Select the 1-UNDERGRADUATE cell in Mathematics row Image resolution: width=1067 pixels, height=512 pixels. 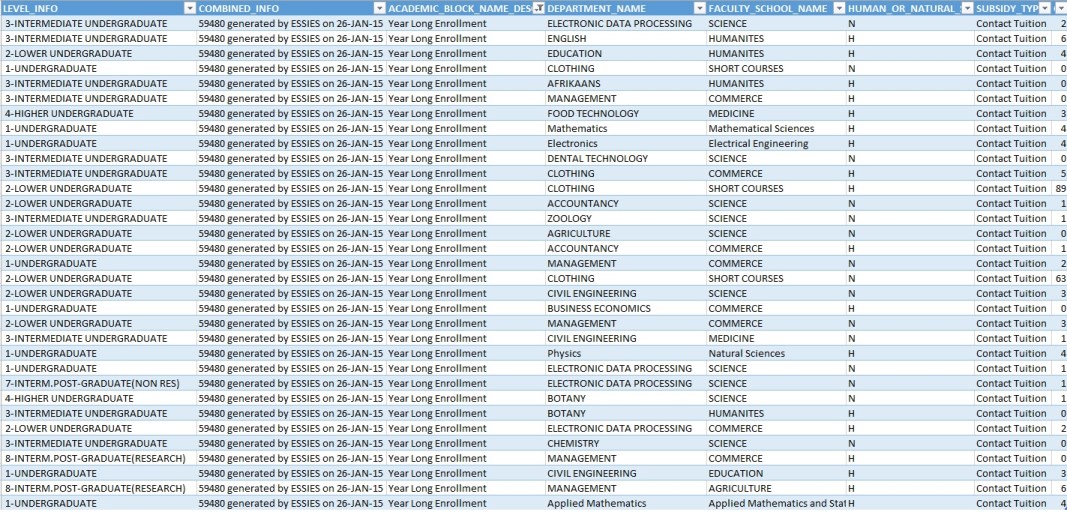point(98,129)
